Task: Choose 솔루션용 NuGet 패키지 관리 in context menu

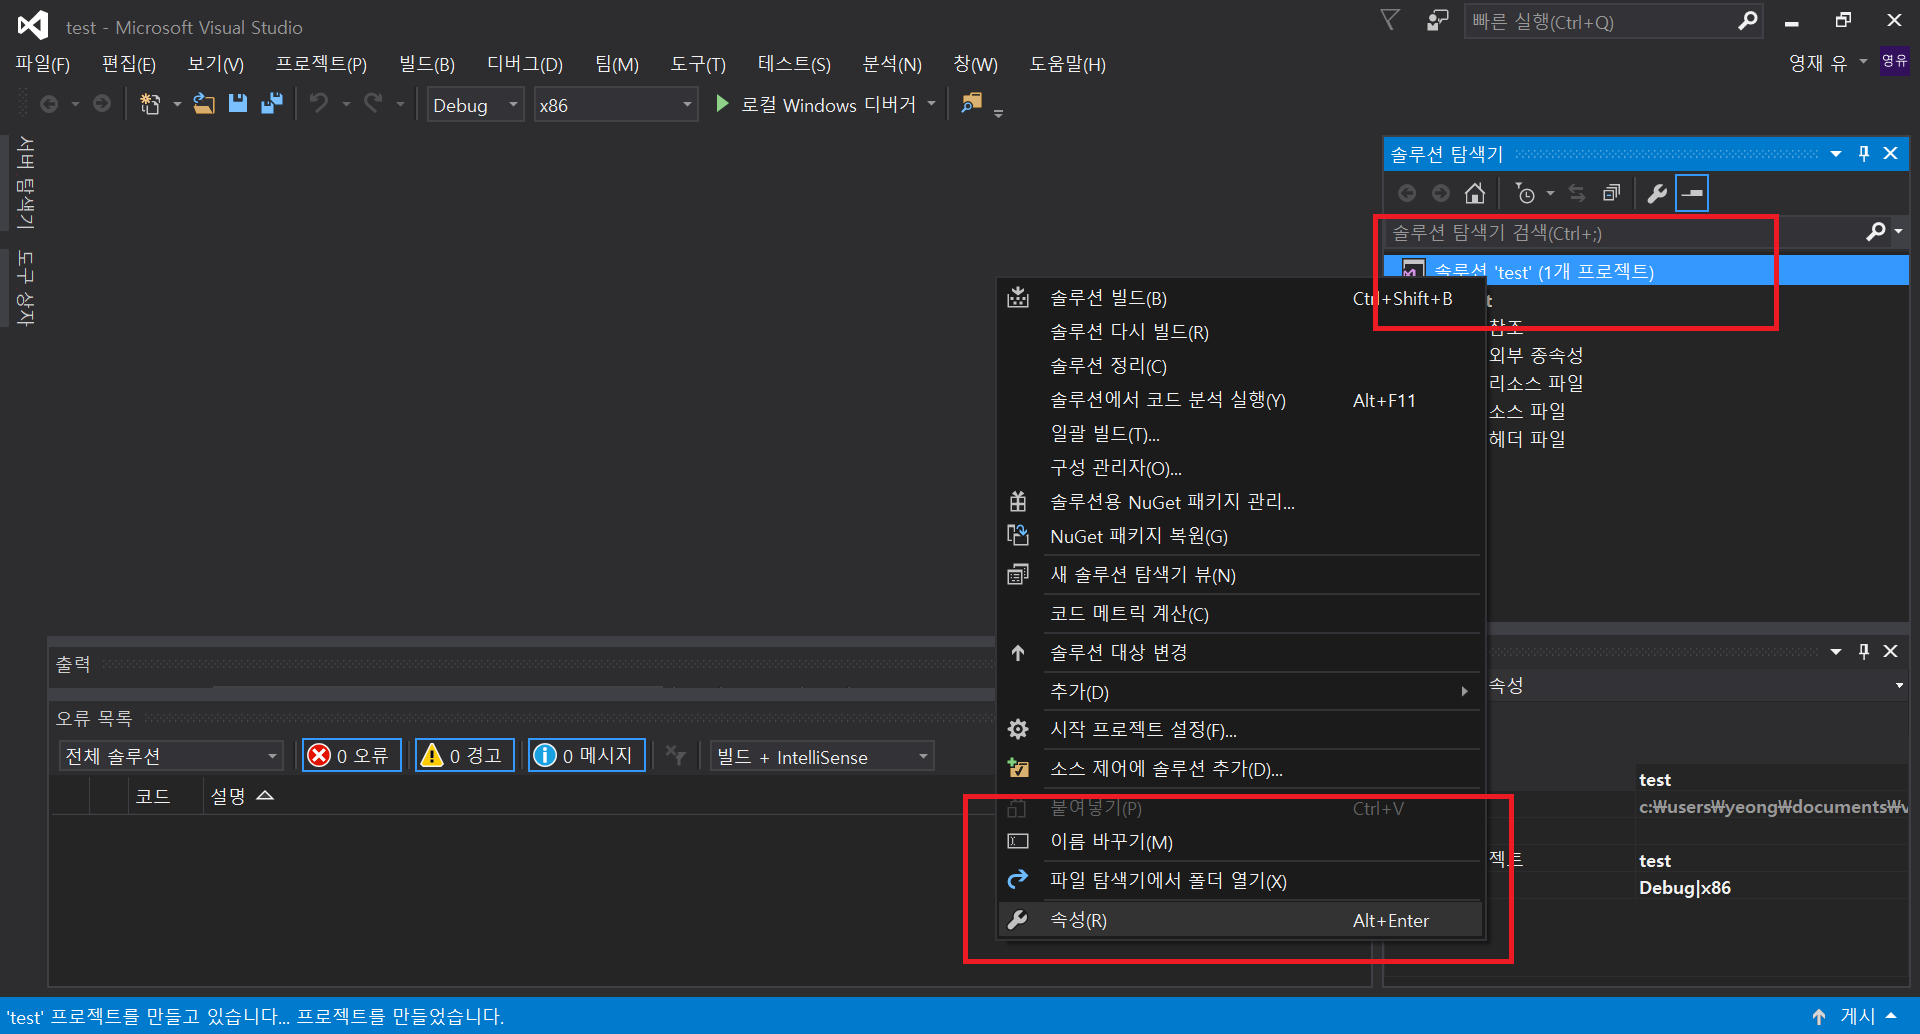Action: point(1240,502)
